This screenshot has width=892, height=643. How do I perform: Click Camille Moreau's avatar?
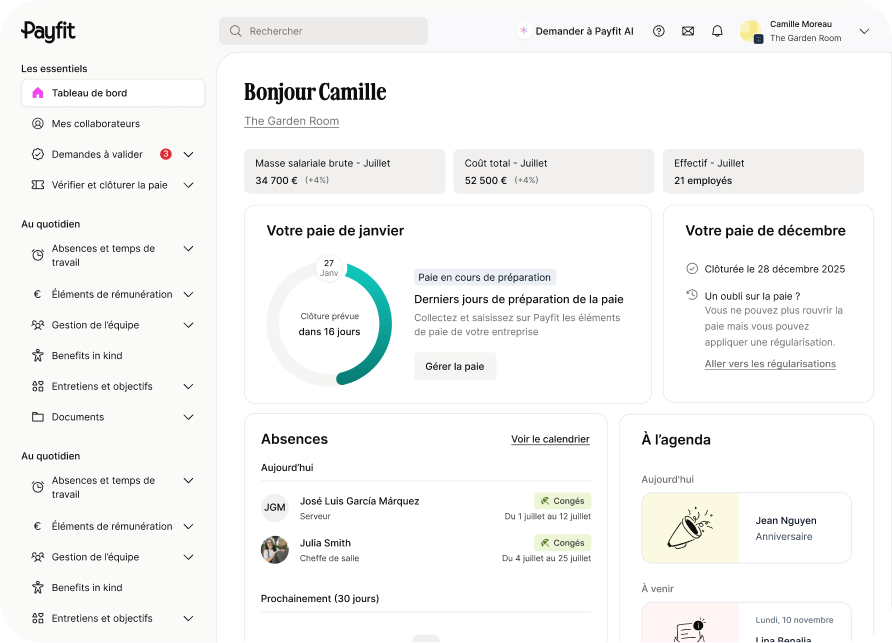751,31
